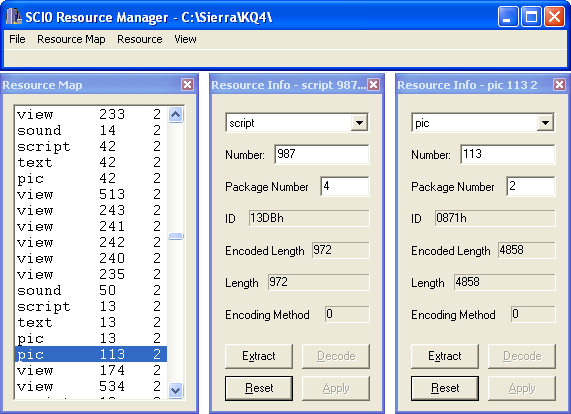Viewport: 571px width, 414px height.
Task: Open the Resource Map menu
Action: point(71,39)
